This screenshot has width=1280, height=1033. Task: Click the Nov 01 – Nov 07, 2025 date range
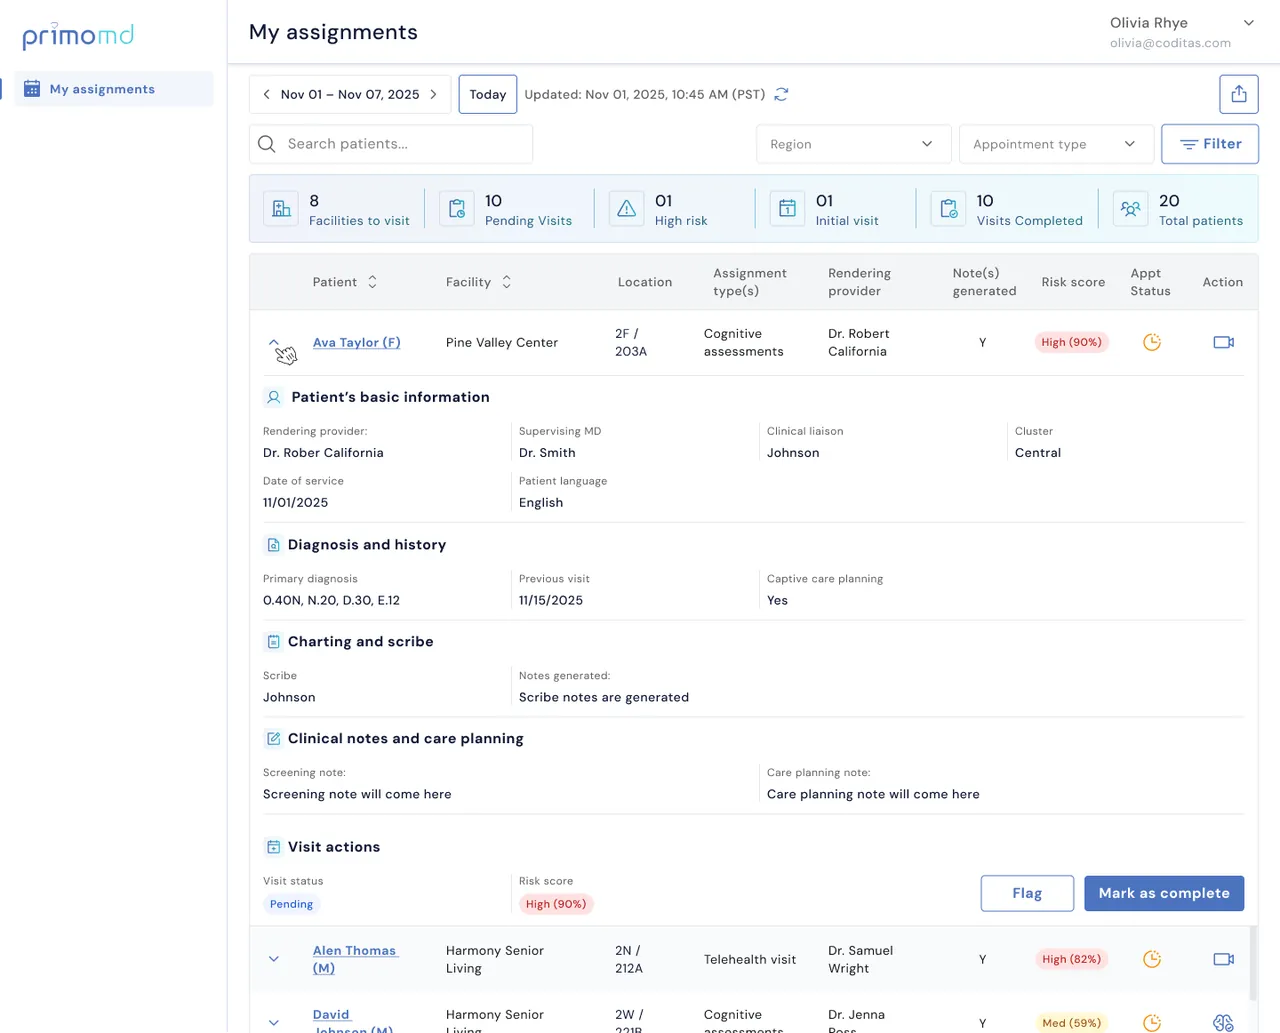[x=350, y=94]
